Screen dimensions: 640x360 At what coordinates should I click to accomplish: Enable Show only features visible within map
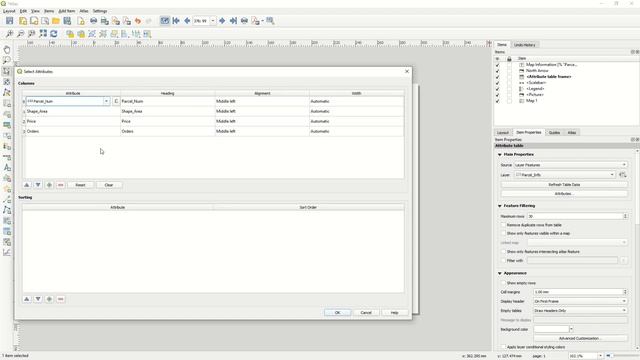pos(503,233)
